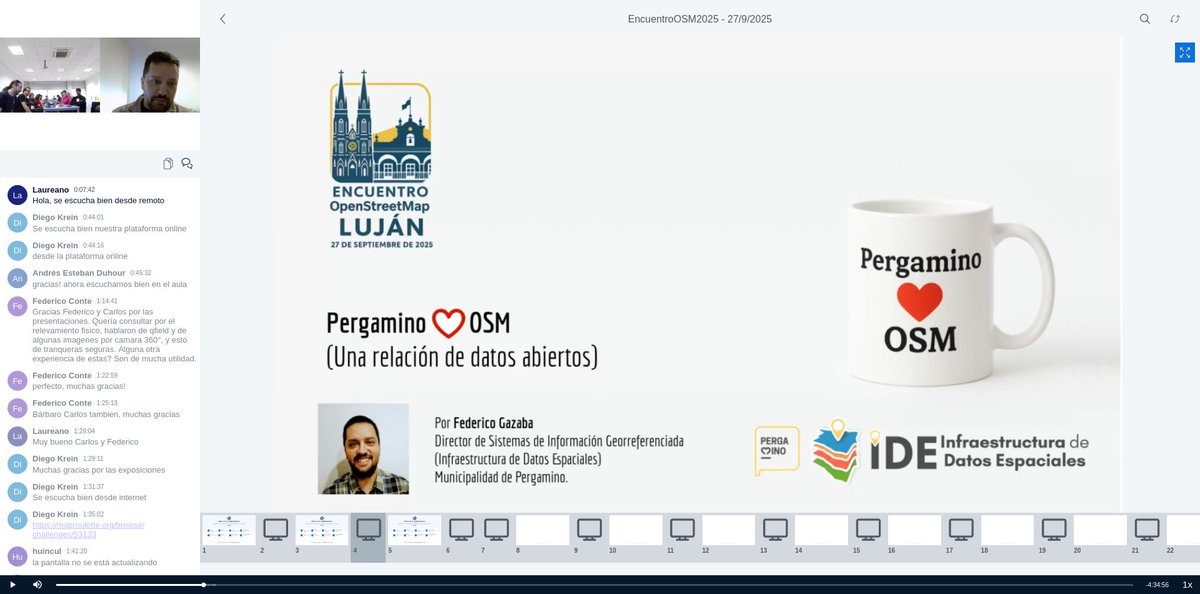Select message 'gracias! ahora escuchamos bien en el aula'

[109, 284]
